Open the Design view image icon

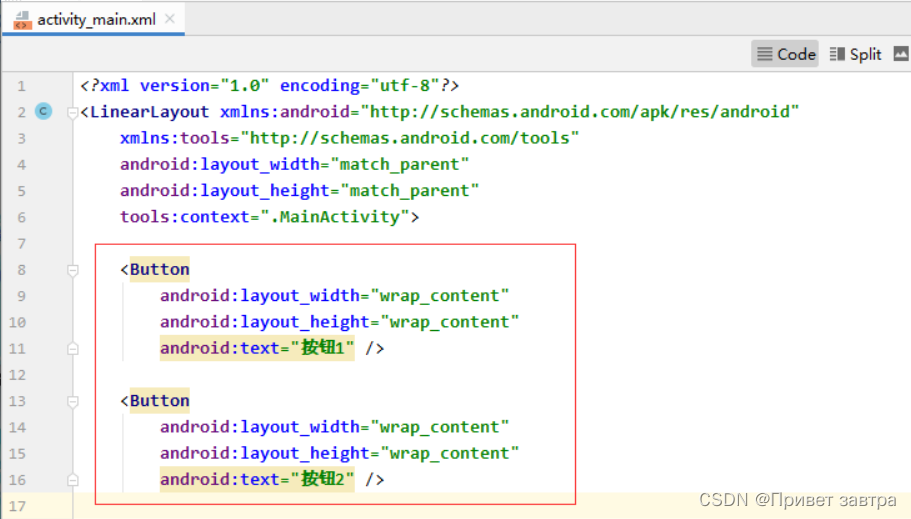pos(901,53)
